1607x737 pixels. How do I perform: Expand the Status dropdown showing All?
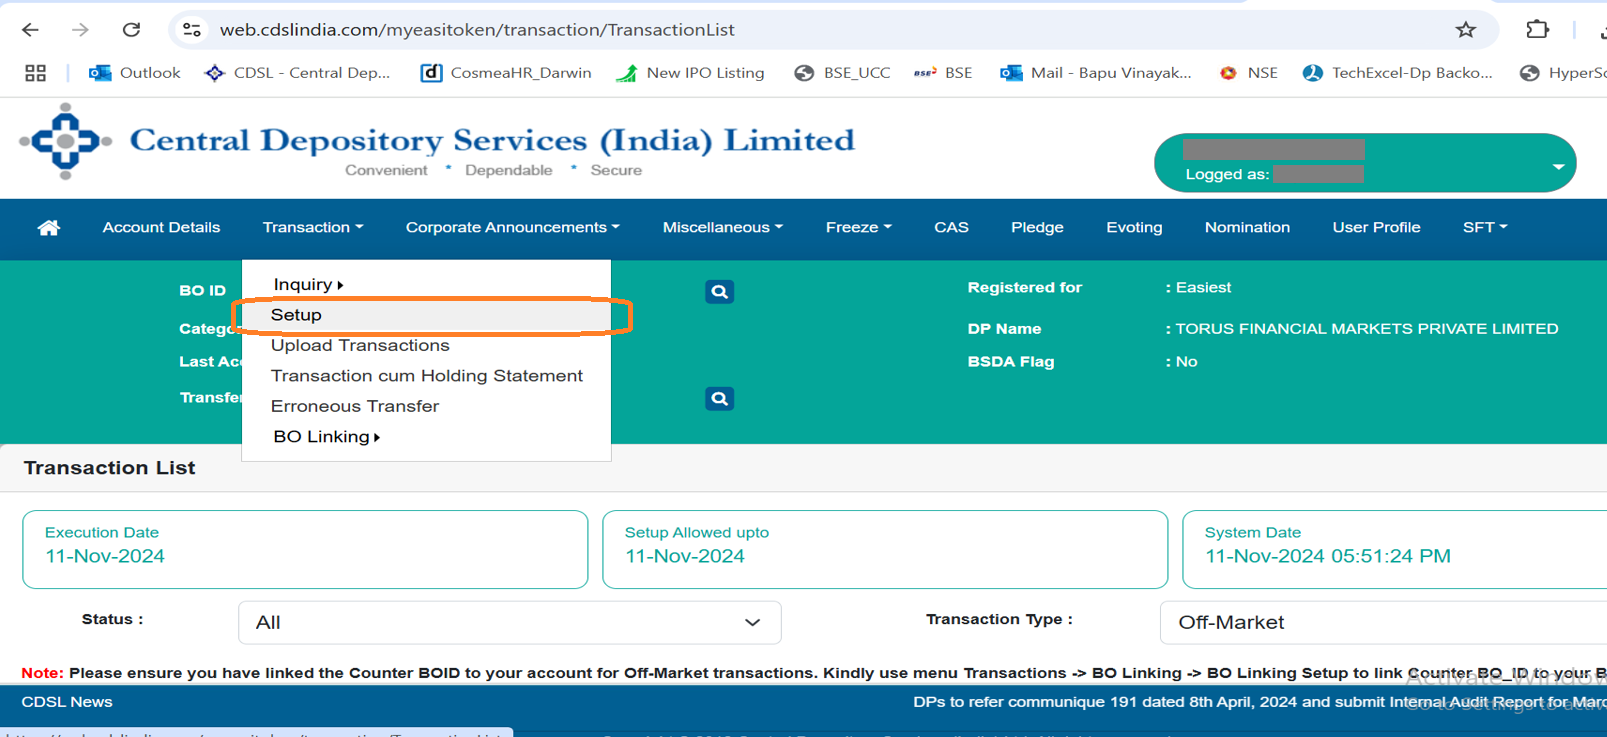(x=509, y=623)
